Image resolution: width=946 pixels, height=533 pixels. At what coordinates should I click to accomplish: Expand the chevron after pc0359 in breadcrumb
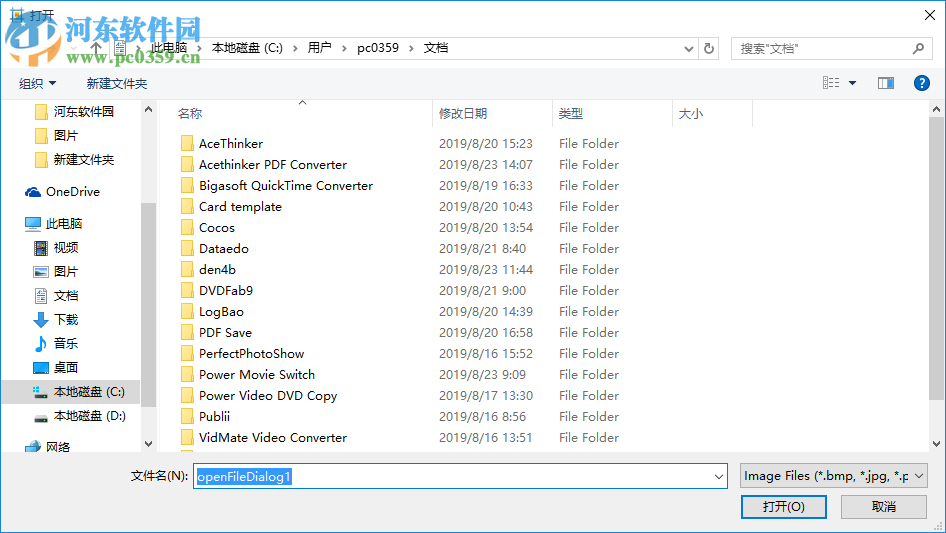click(x=411, y=48)
